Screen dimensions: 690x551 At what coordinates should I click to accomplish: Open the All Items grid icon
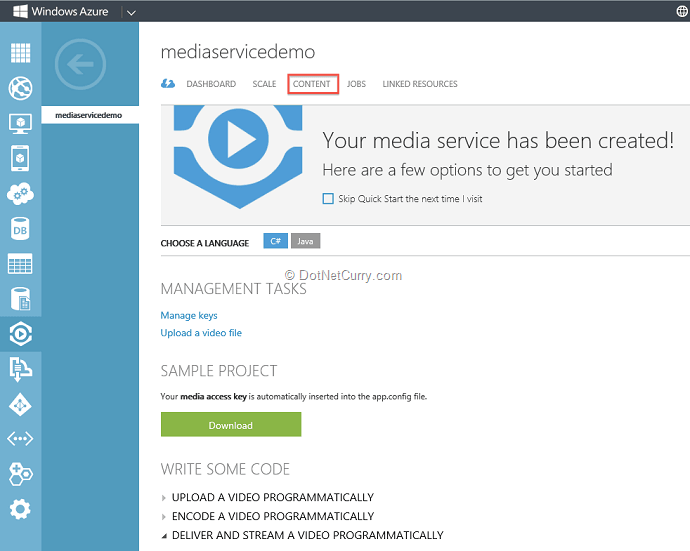(x=20, y=53)
